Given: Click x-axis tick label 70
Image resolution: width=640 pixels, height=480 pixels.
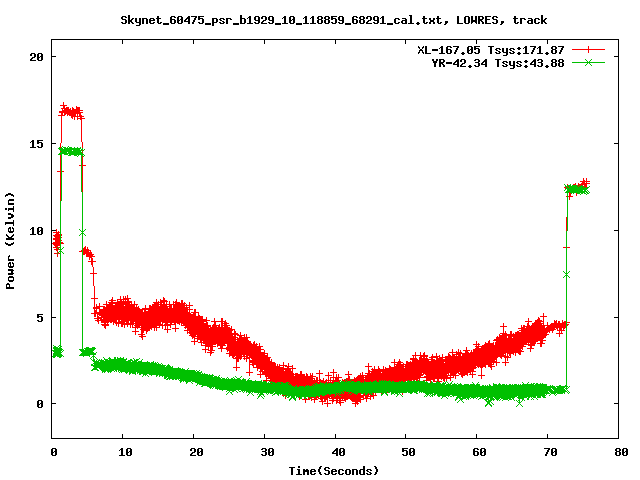Looking at the screenshot, I should coord(550,452).
